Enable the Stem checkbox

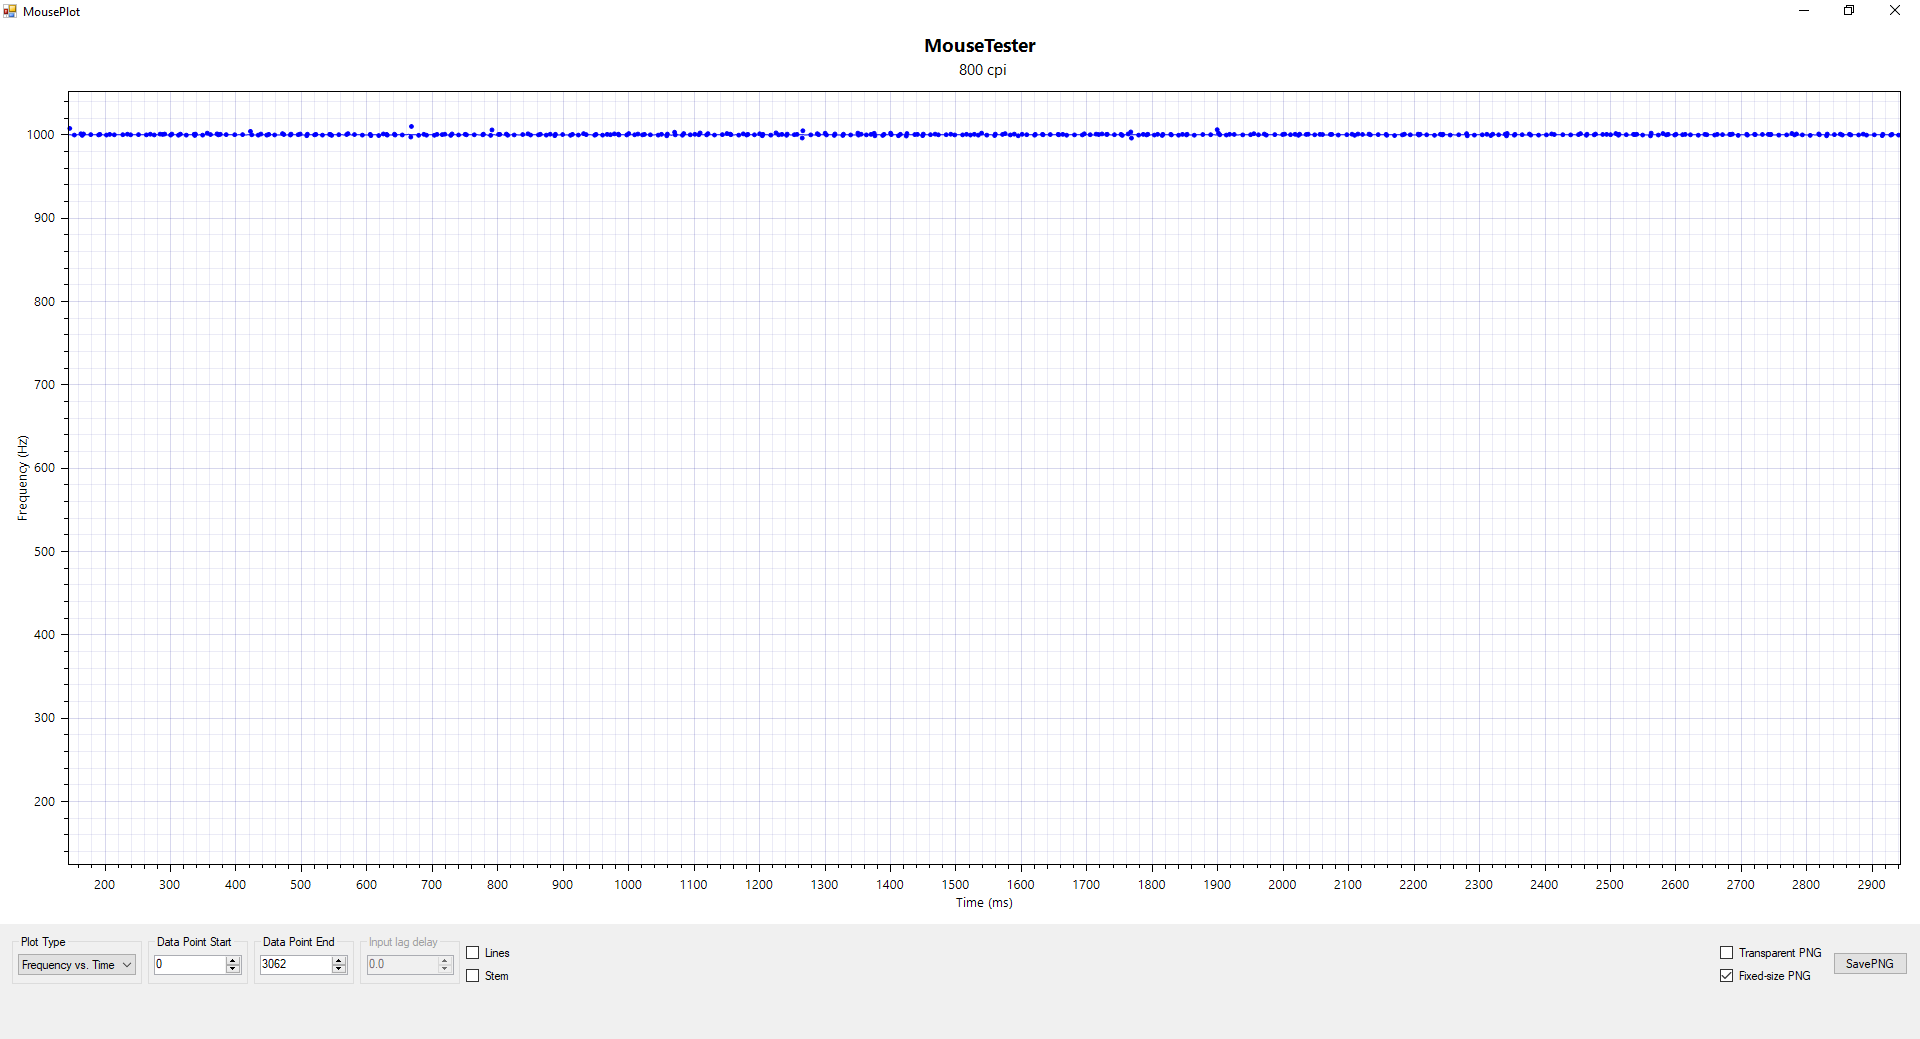(x=473, y=976)
